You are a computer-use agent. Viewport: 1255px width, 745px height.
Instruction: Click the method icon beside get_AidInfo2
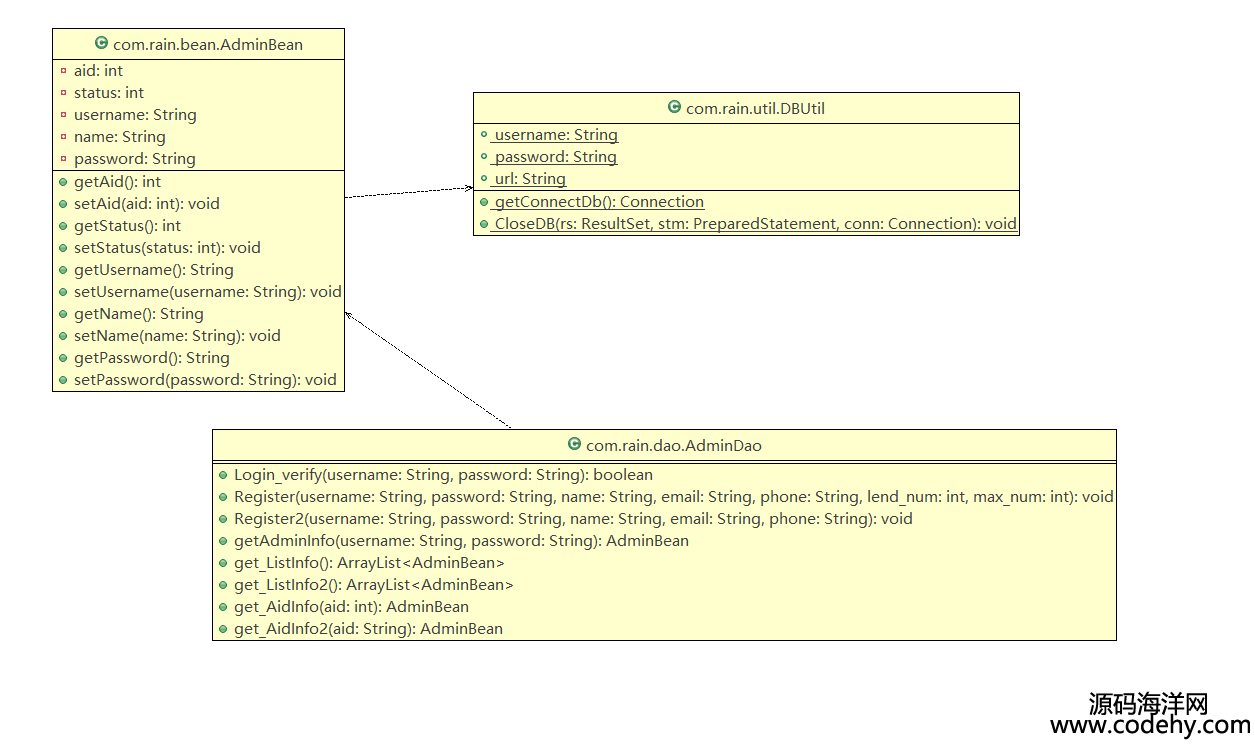pyautogui.click(x=223, y=629)
